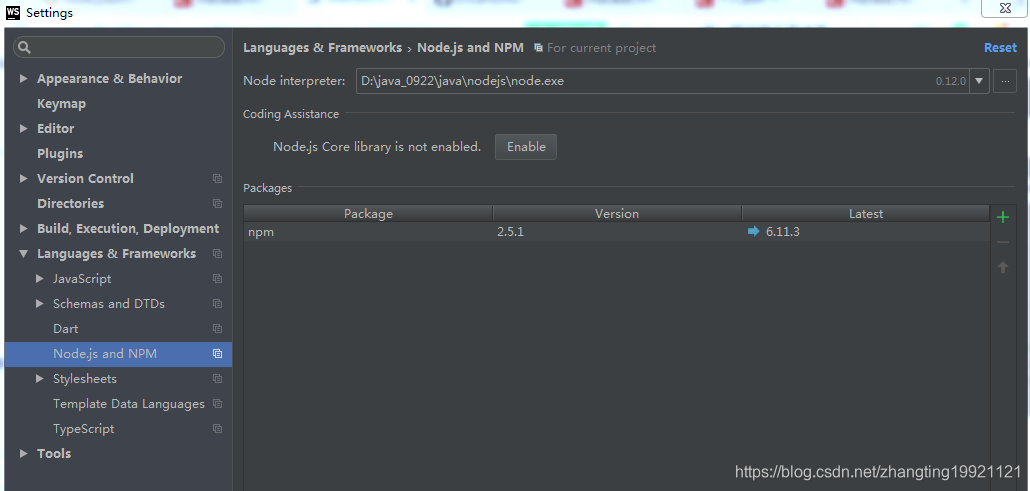1030x491 pixels.
Task: Click in the settings search field
Action: pos(119,47)
